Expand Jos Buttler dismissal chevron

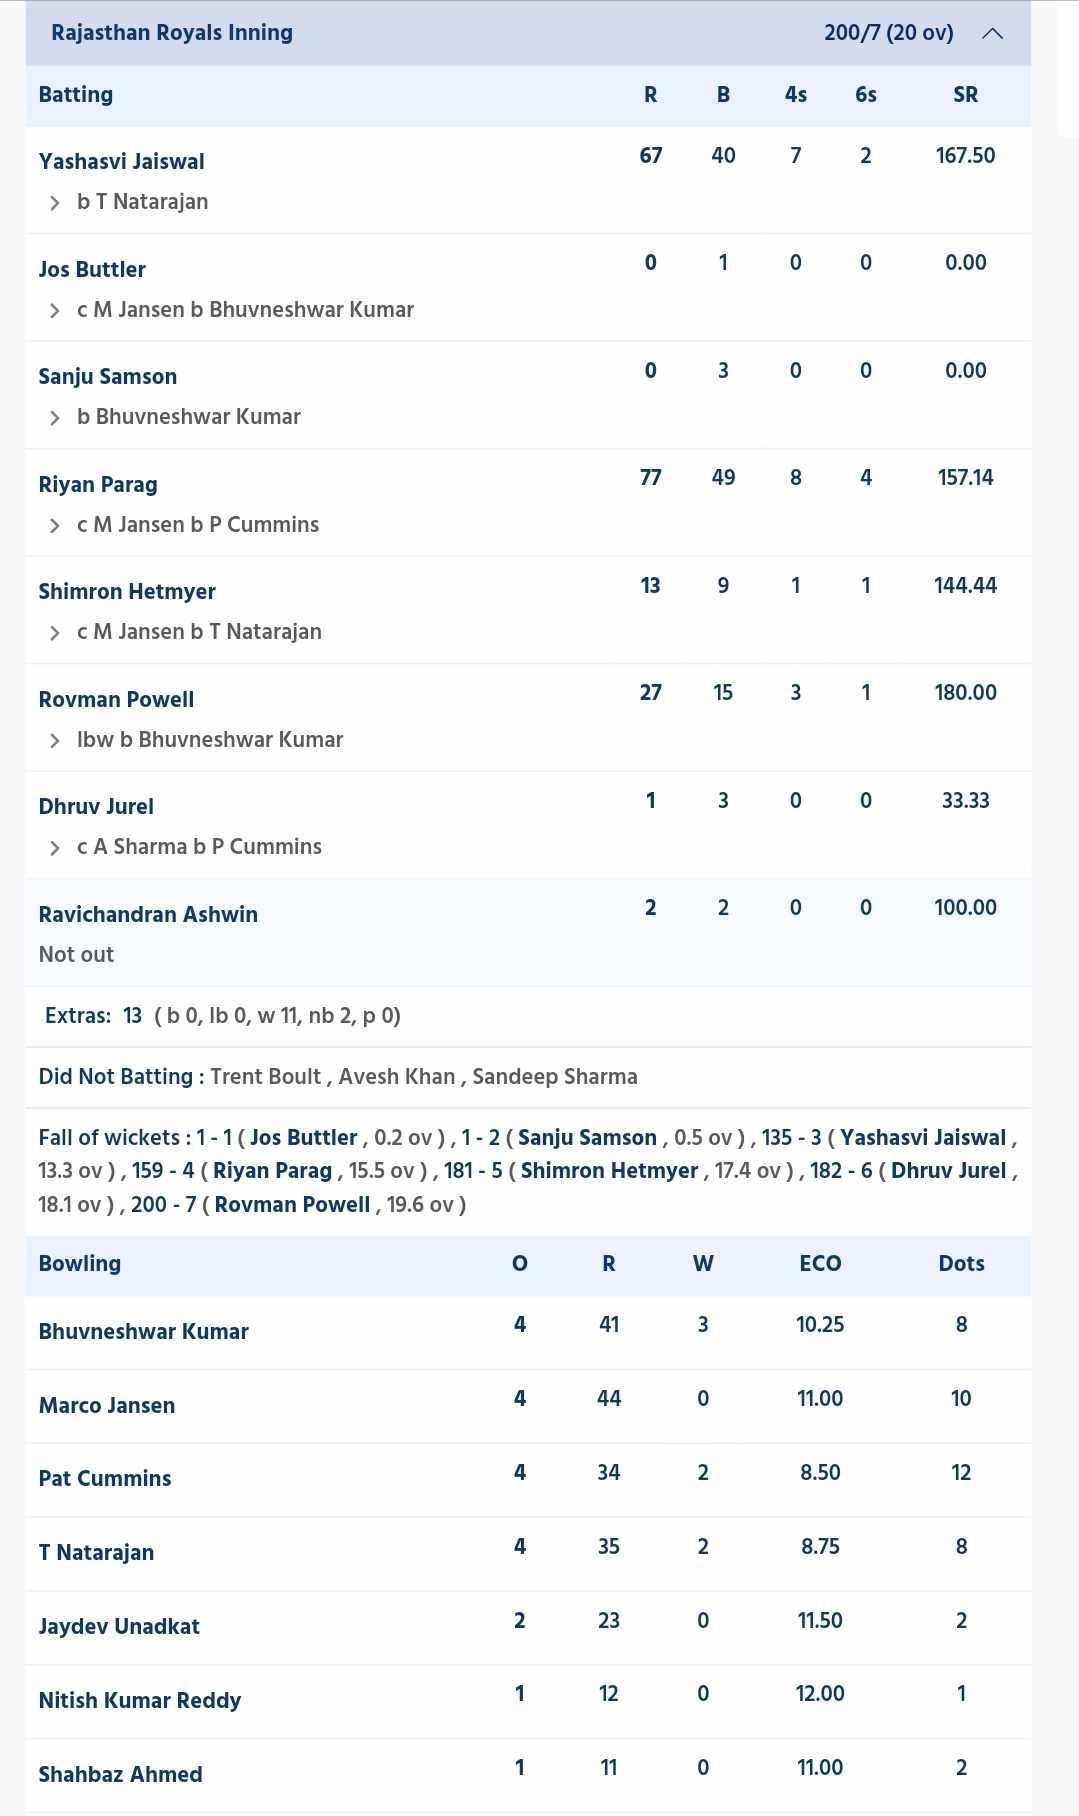(x=55, y=311)
